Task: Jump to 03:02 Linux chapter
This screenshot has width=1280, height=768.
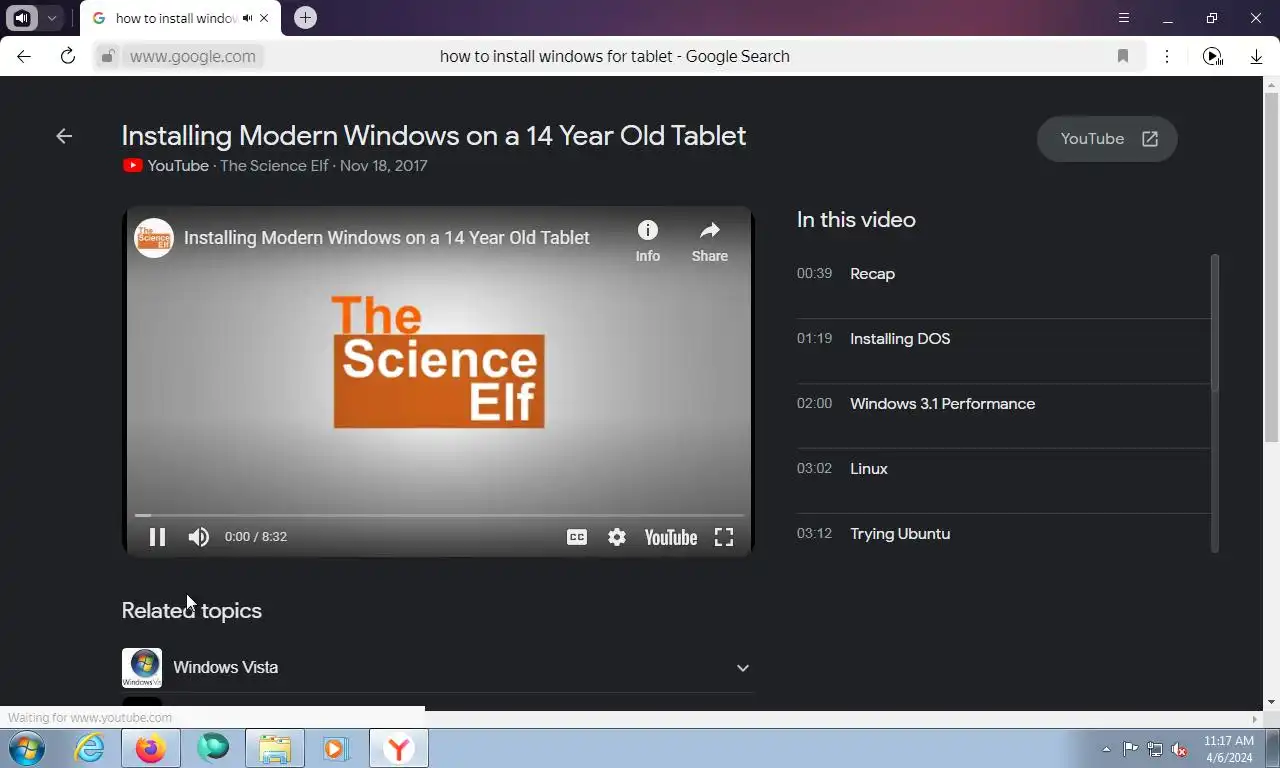Action: pyautogui.click(x=1003, y=469)
